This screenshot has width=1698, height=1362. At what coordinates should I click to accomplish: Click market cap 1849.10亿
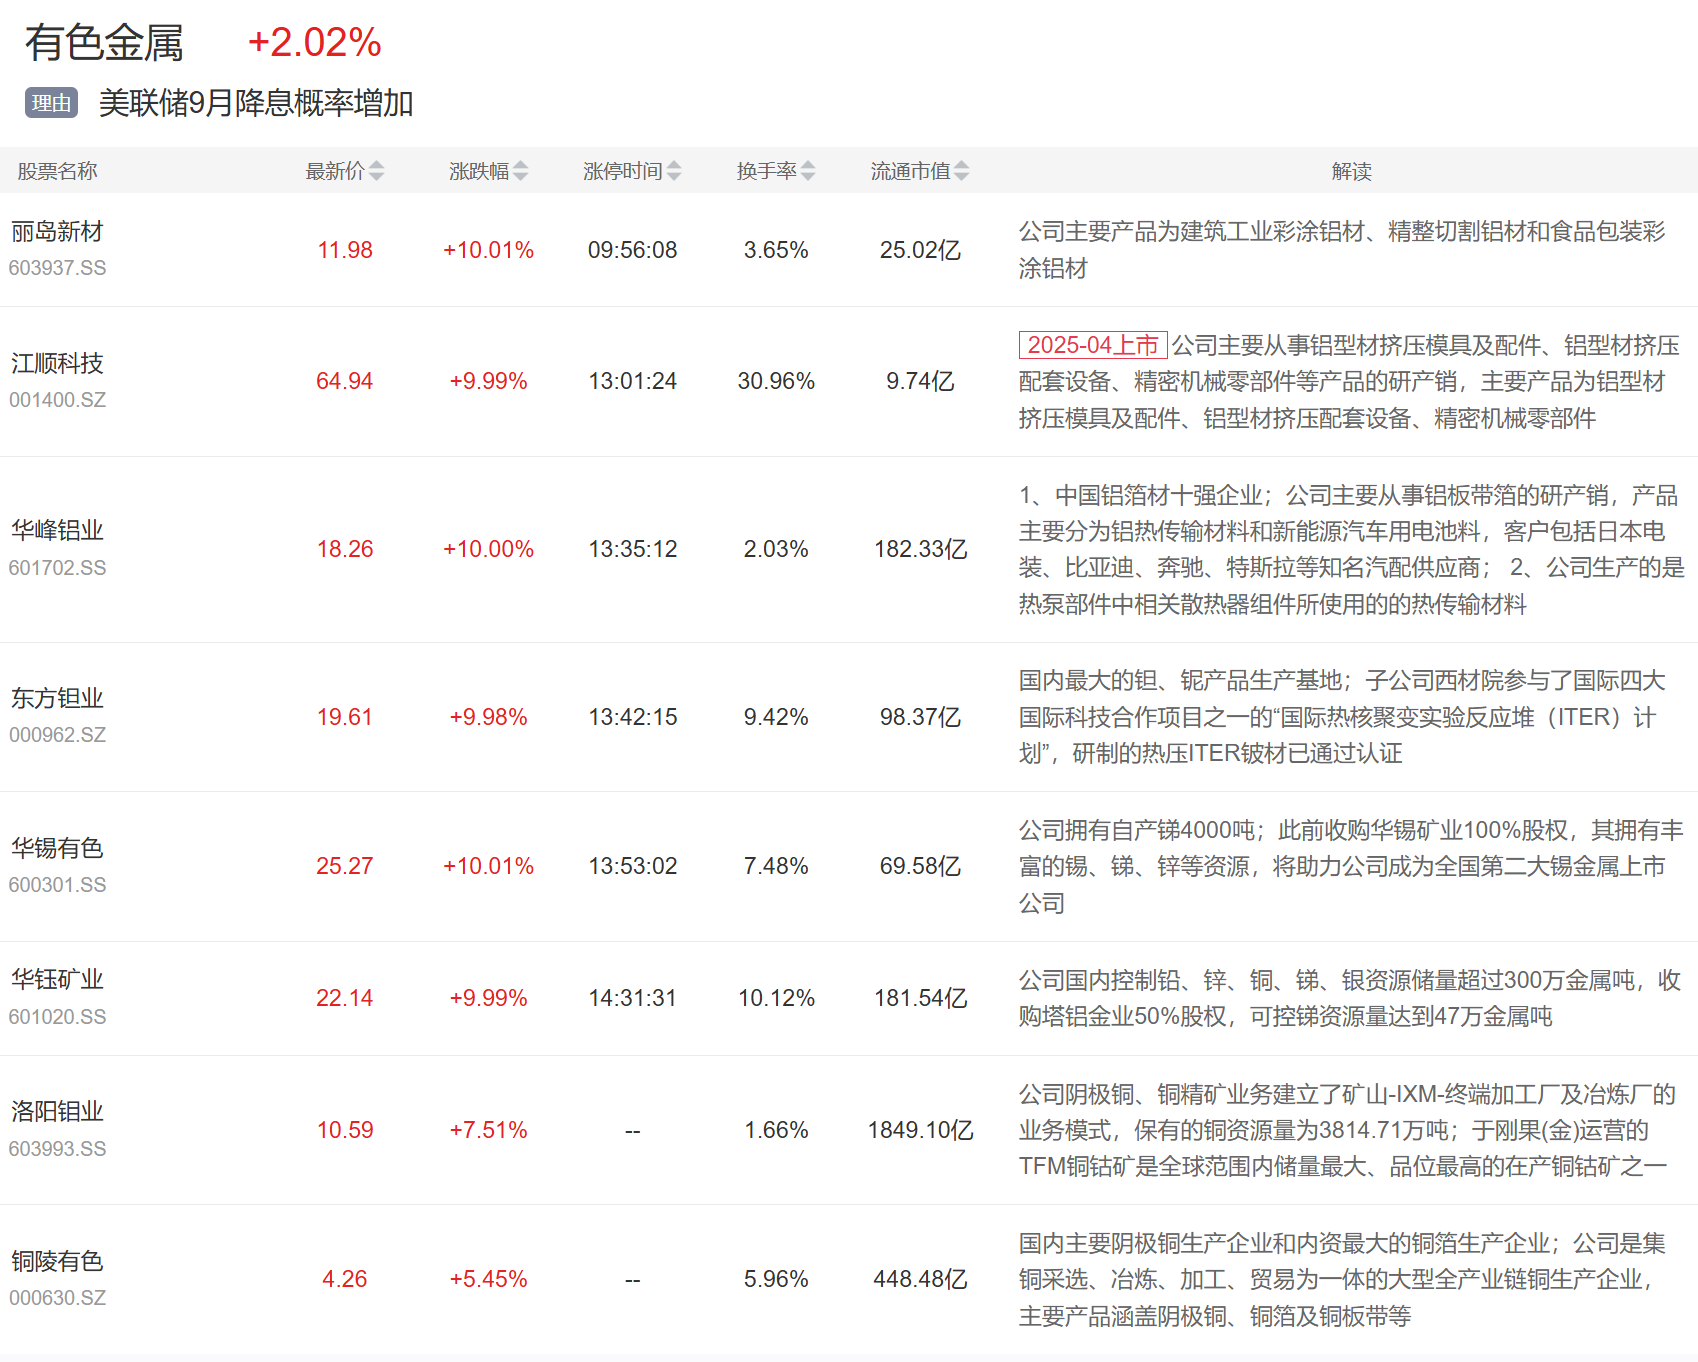click(x=920, y=1130)
